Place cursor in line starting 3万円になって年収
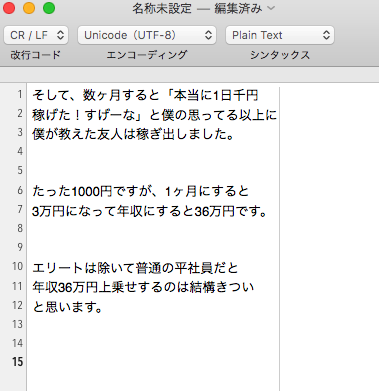 (150, 211)
